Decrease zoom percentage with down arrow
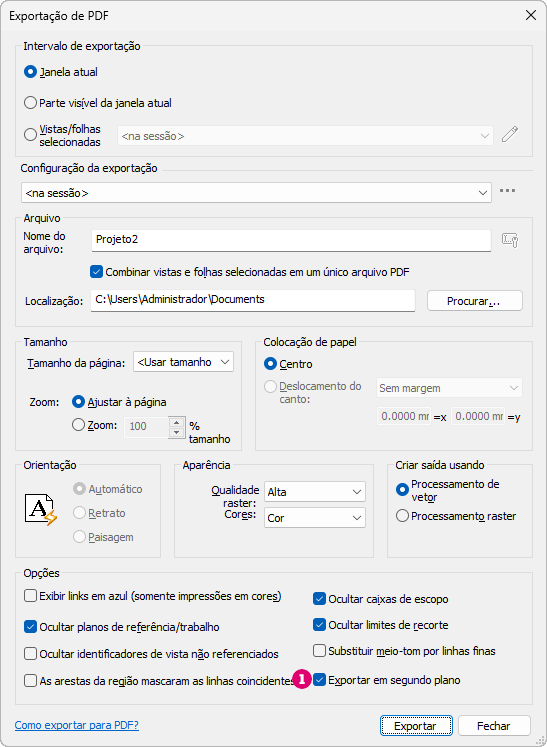Viewport: 547px width, 747px height. coord(177,432)
